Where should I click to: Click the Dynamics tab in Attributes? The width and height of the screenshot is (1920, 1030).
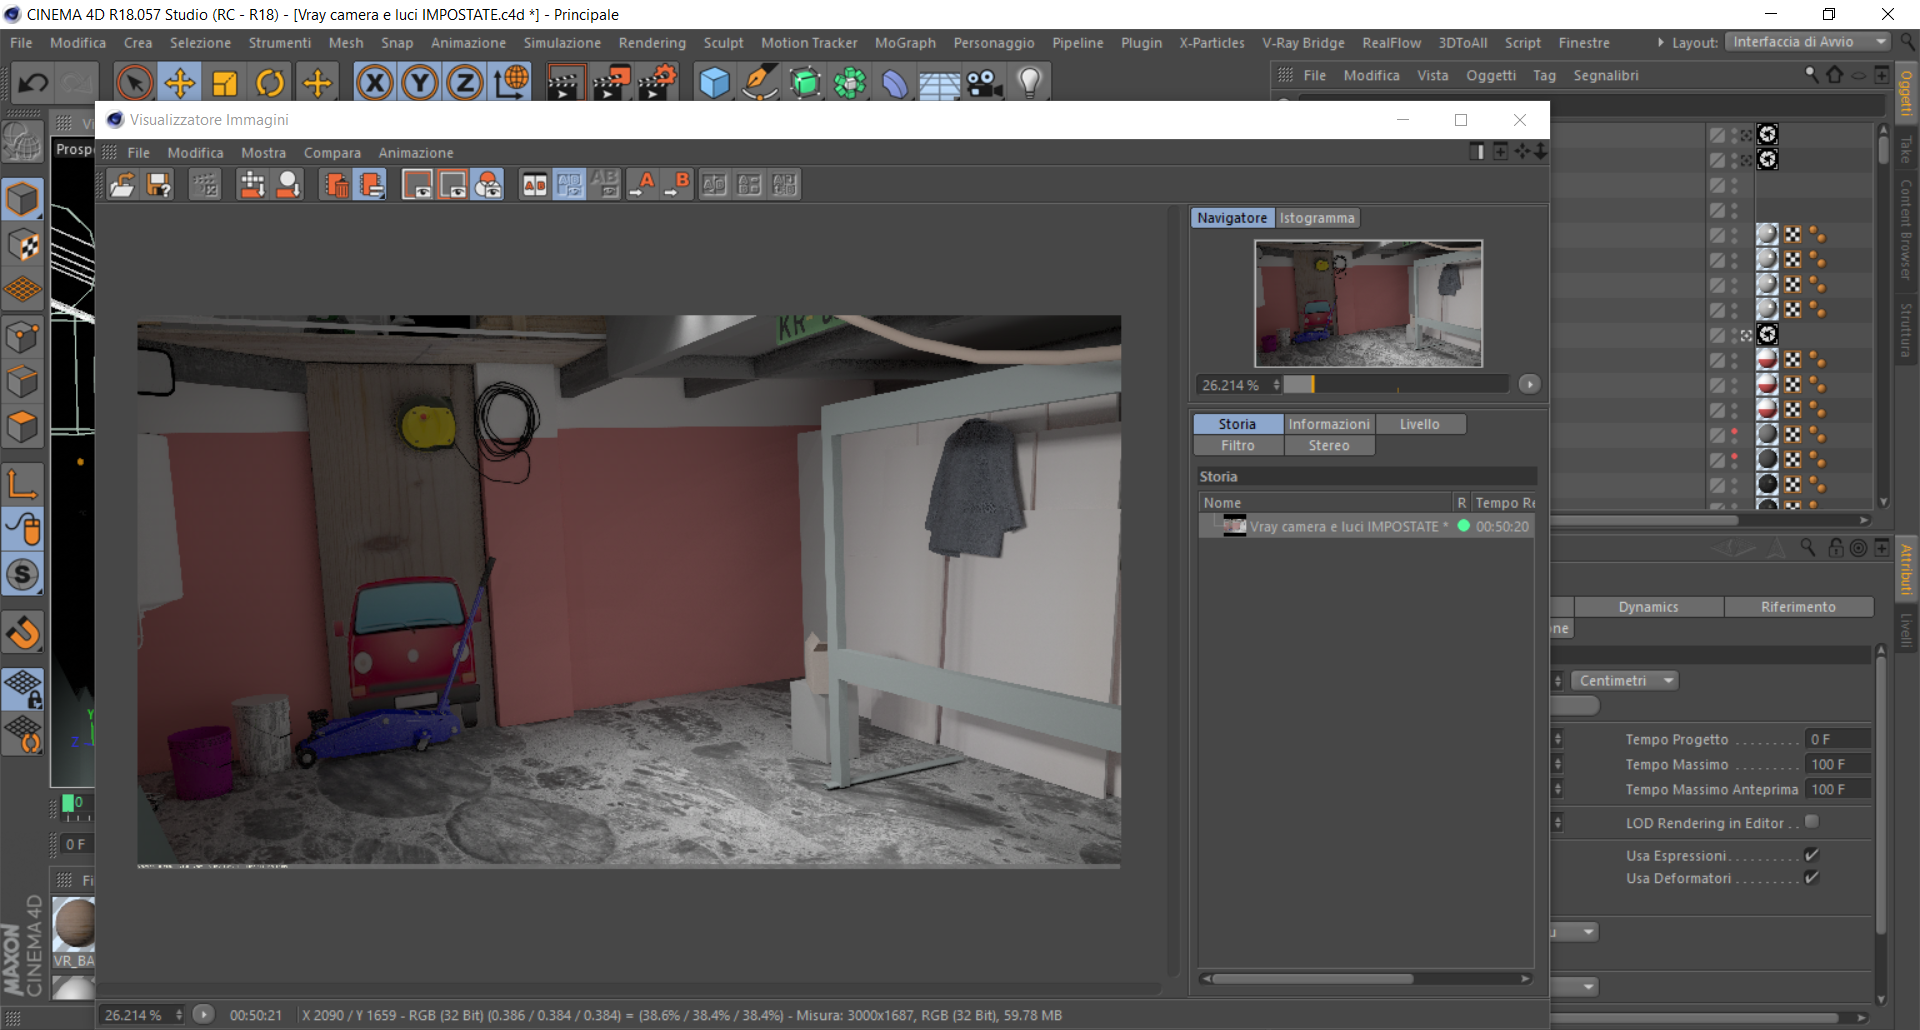tap(1648, 607)
